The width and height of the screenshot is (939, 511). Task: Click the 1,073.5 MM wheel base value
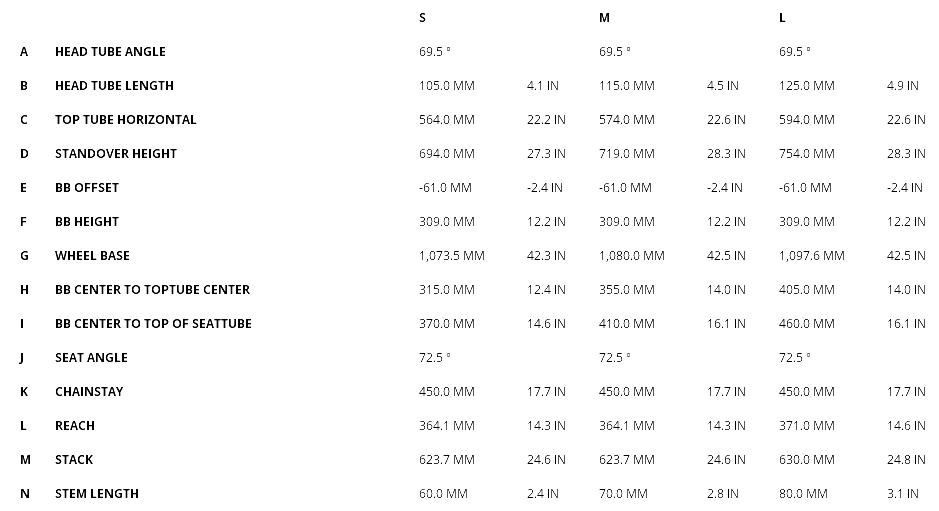coord(452,255)
